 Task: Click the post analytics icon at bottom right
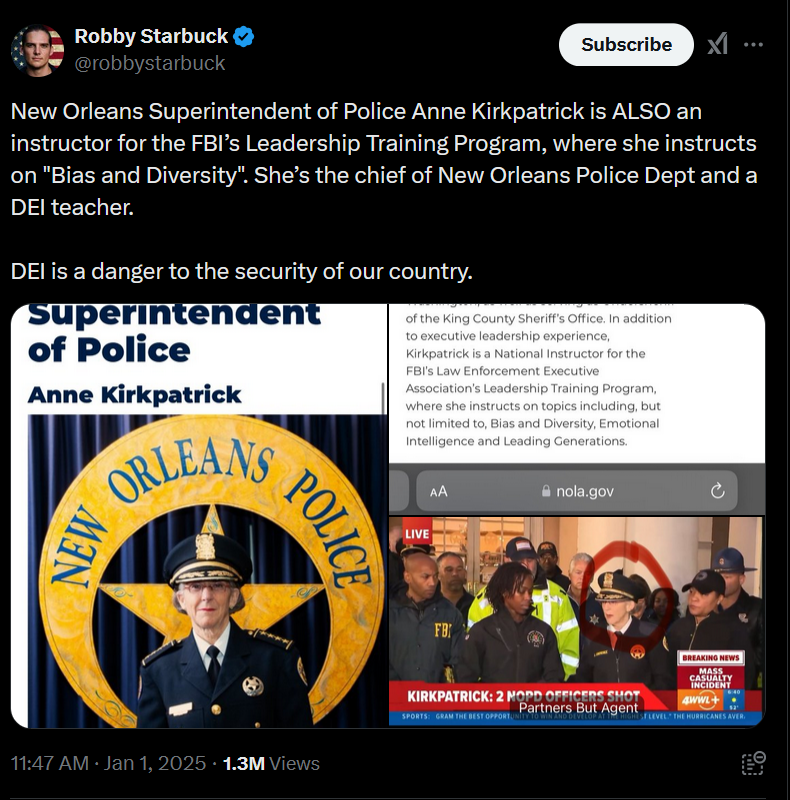coord(753,763)
